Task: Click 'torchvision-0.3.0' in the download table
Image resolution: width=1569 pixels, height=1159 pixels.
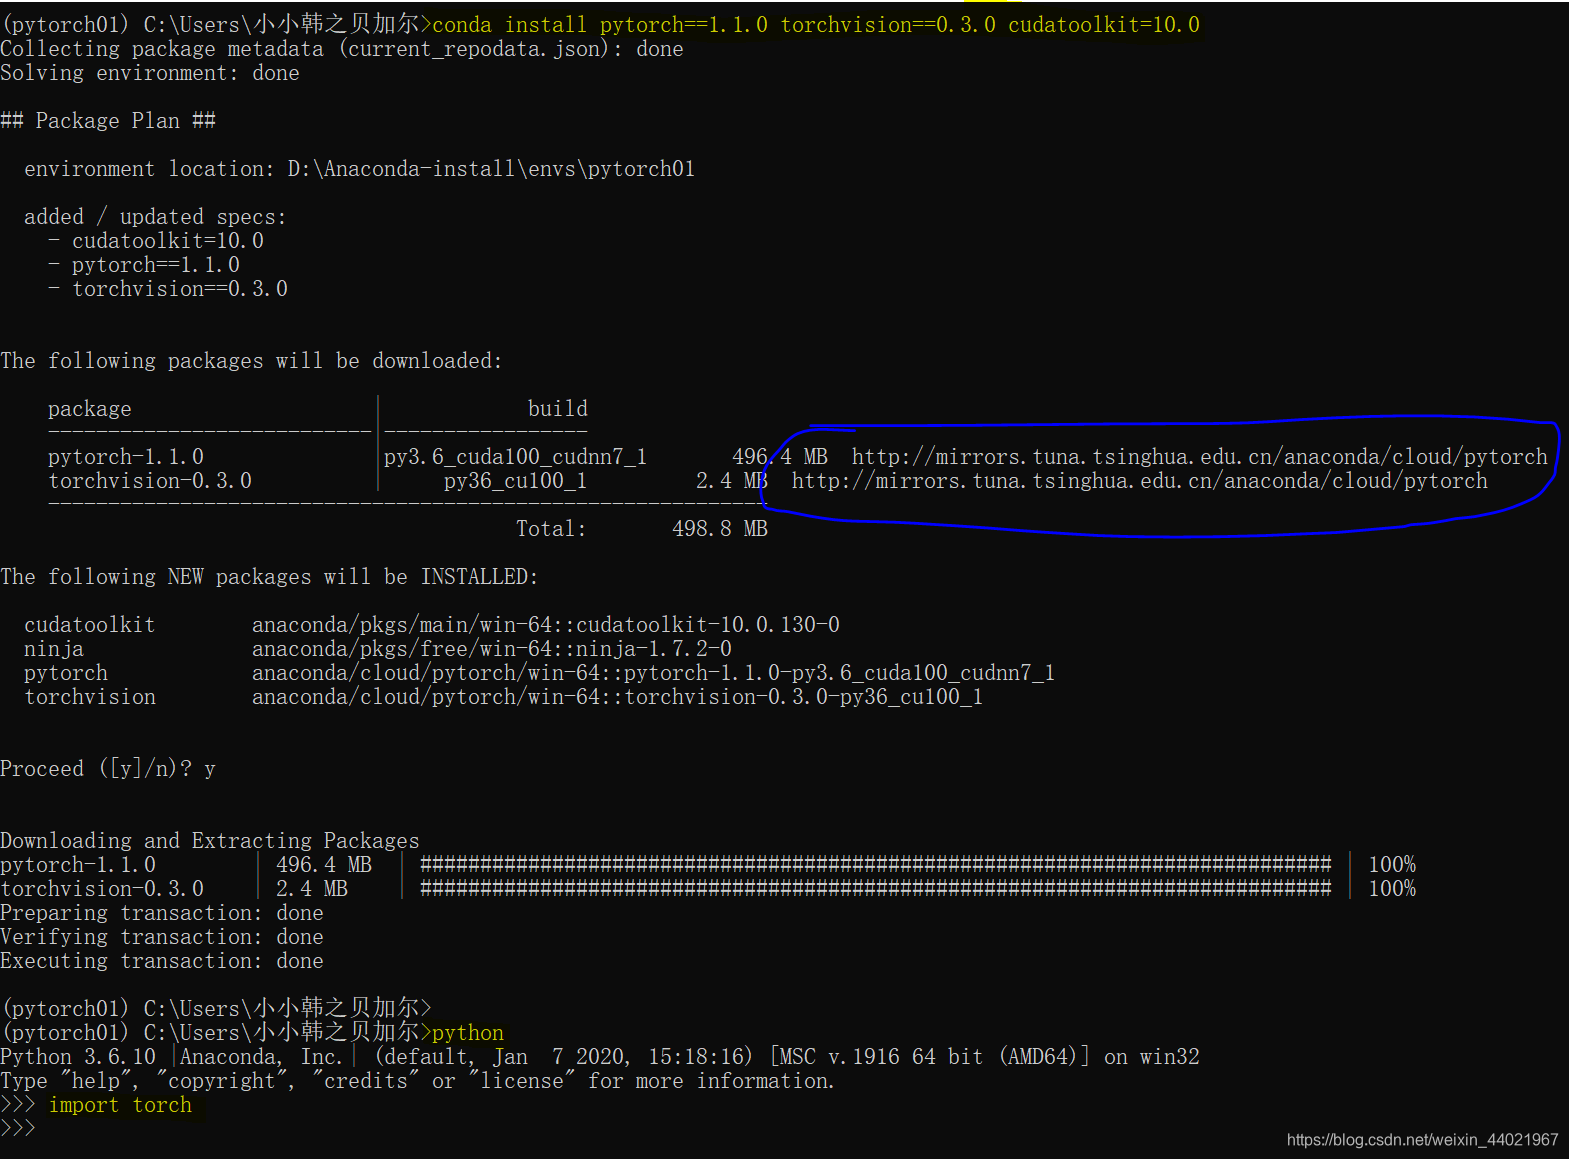Action: coord(150,480)
